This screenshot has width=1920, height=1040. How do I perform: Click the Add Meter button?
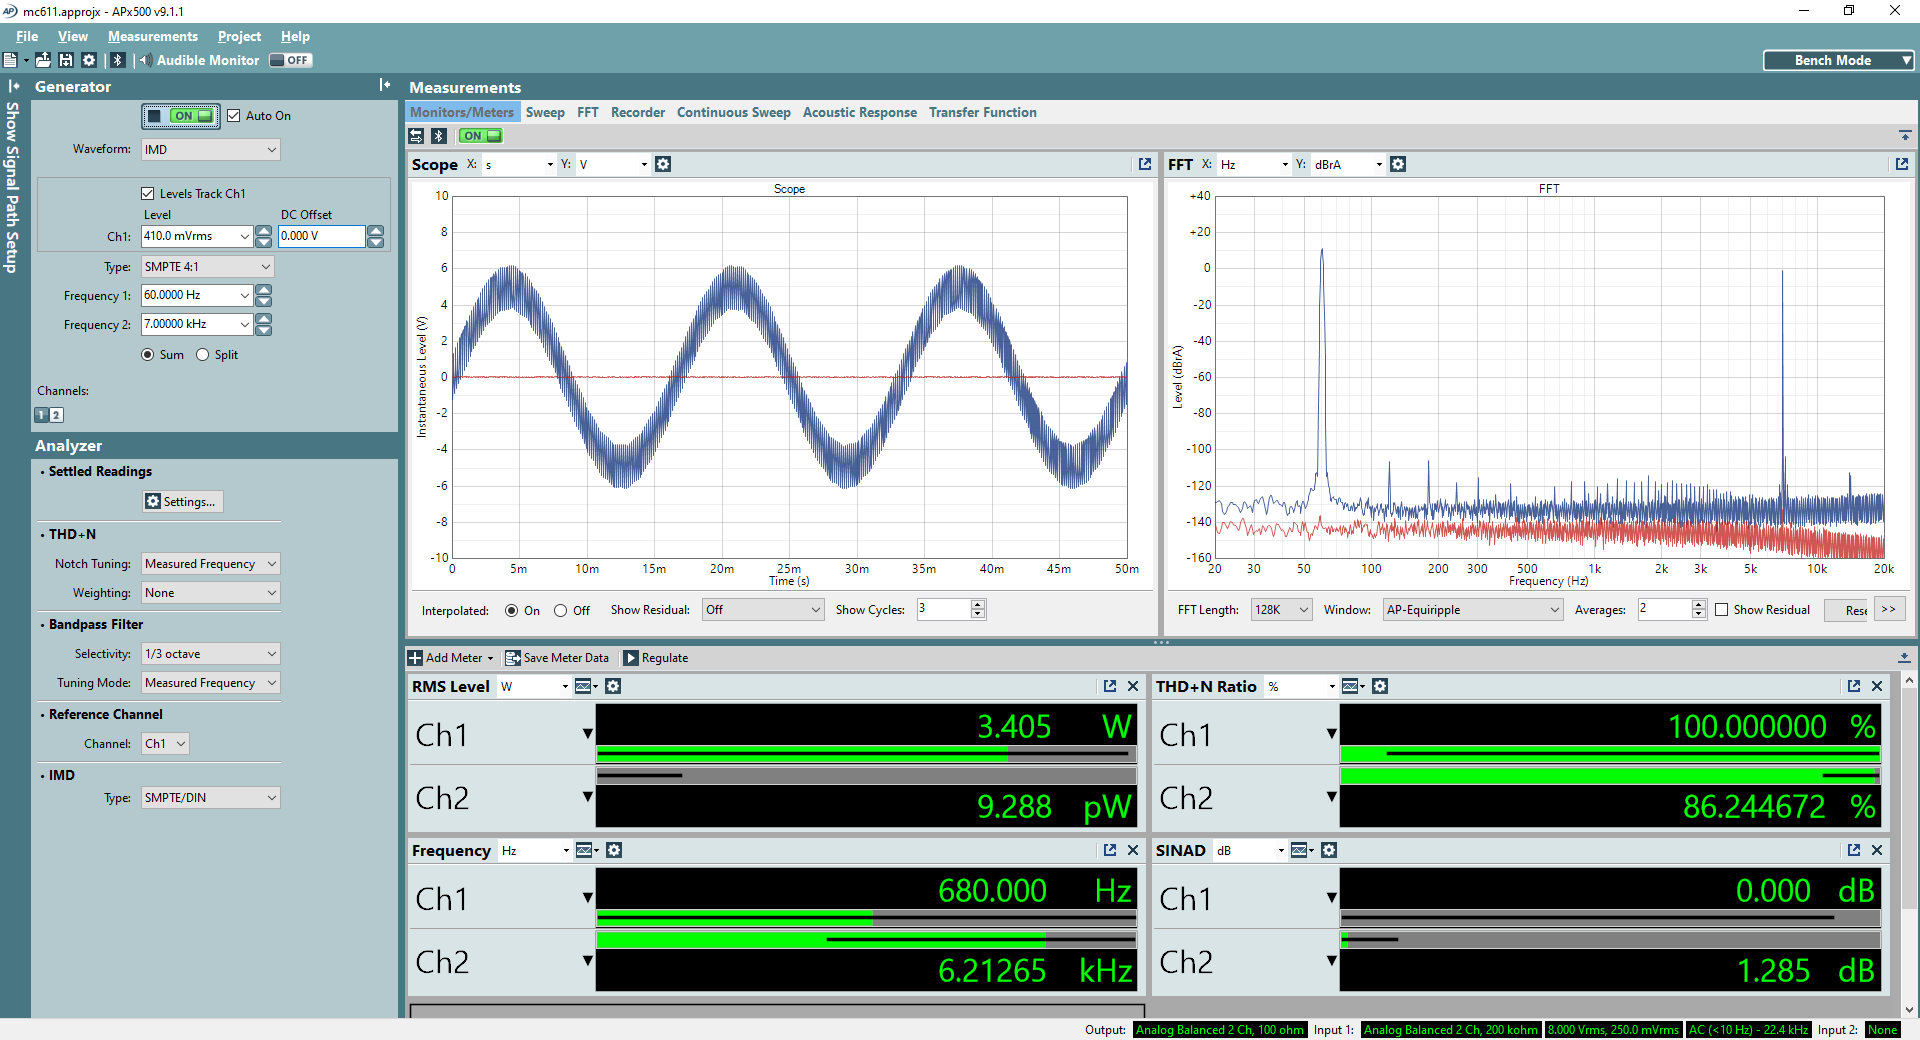451,658
